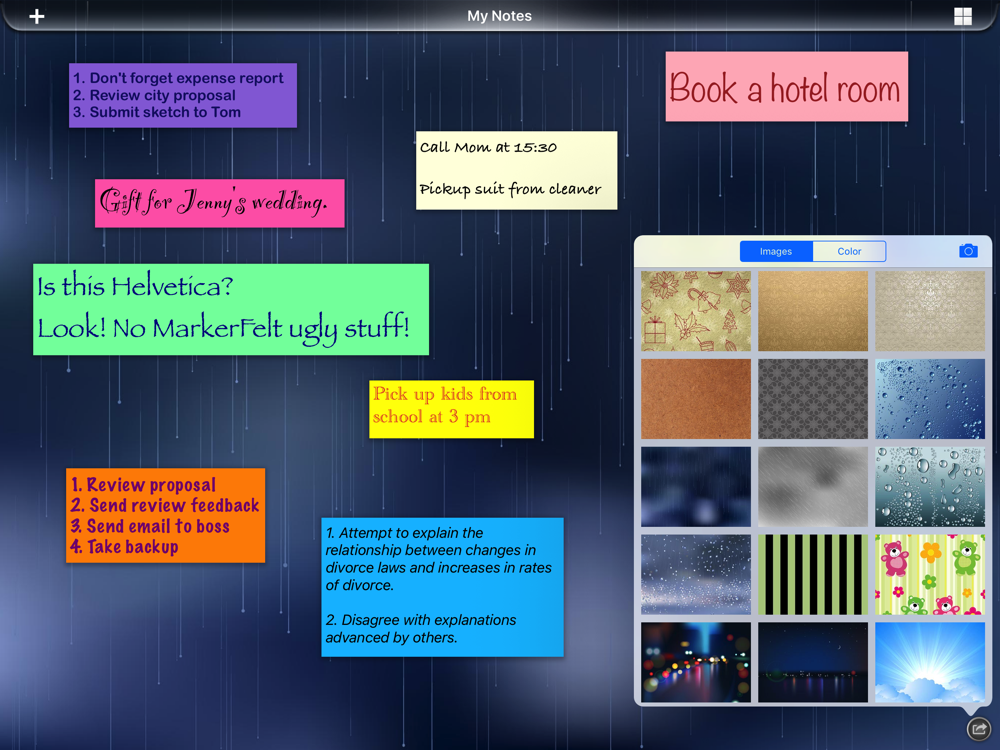Select the Christmas pattern background
Viewport: 1000px width, 750px height.
click(696, 311)
